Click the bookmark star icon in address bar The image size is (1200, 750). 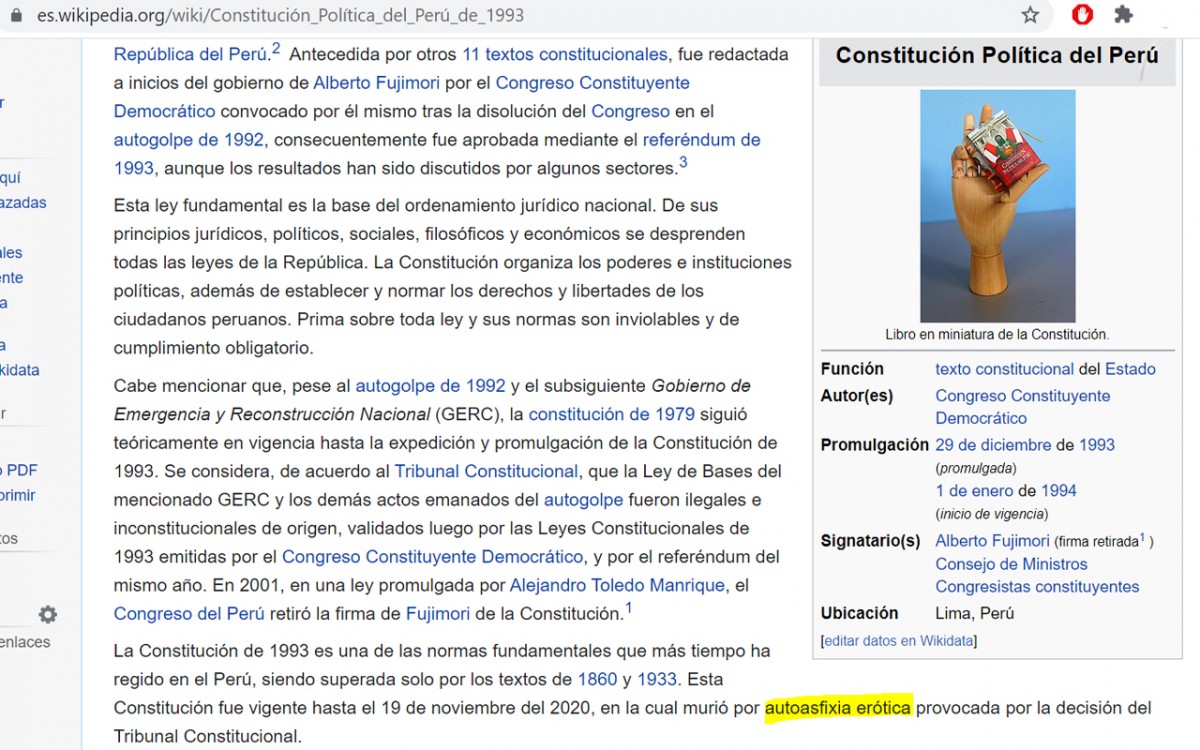(x=1030, y=15)
